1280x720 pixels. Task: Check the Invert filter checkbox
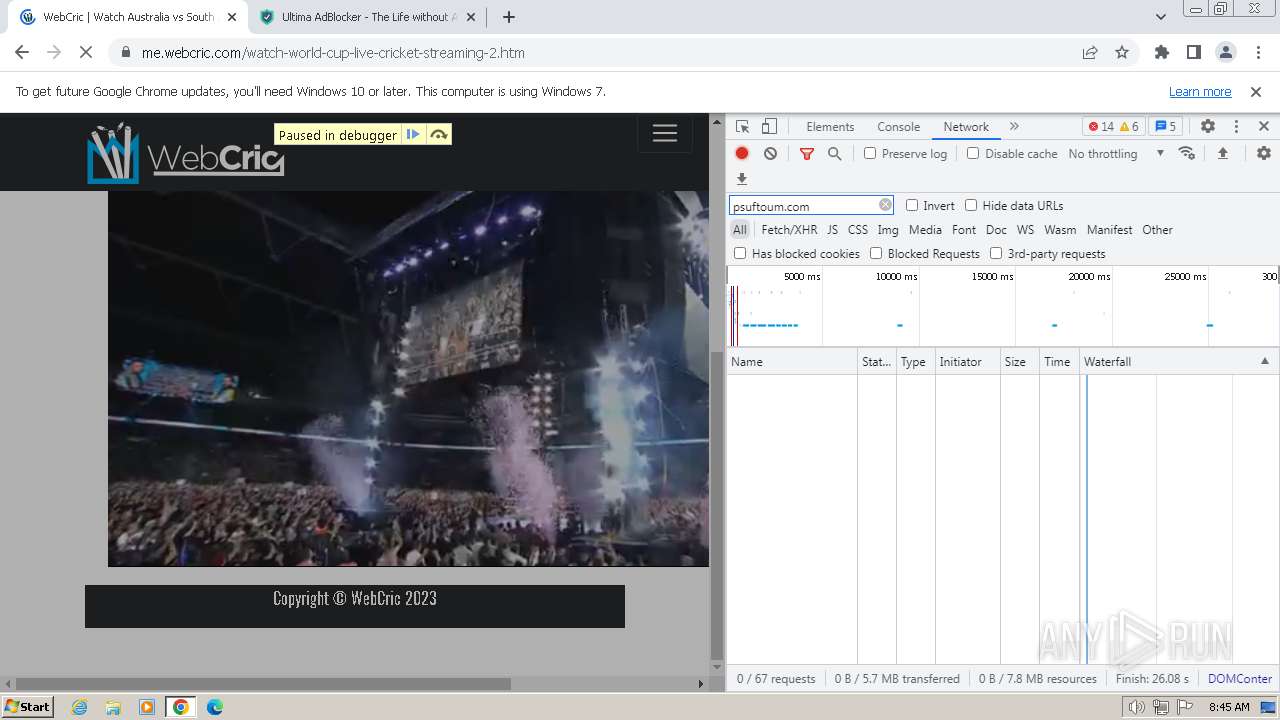pyautogui.click(x=912, y=205)
